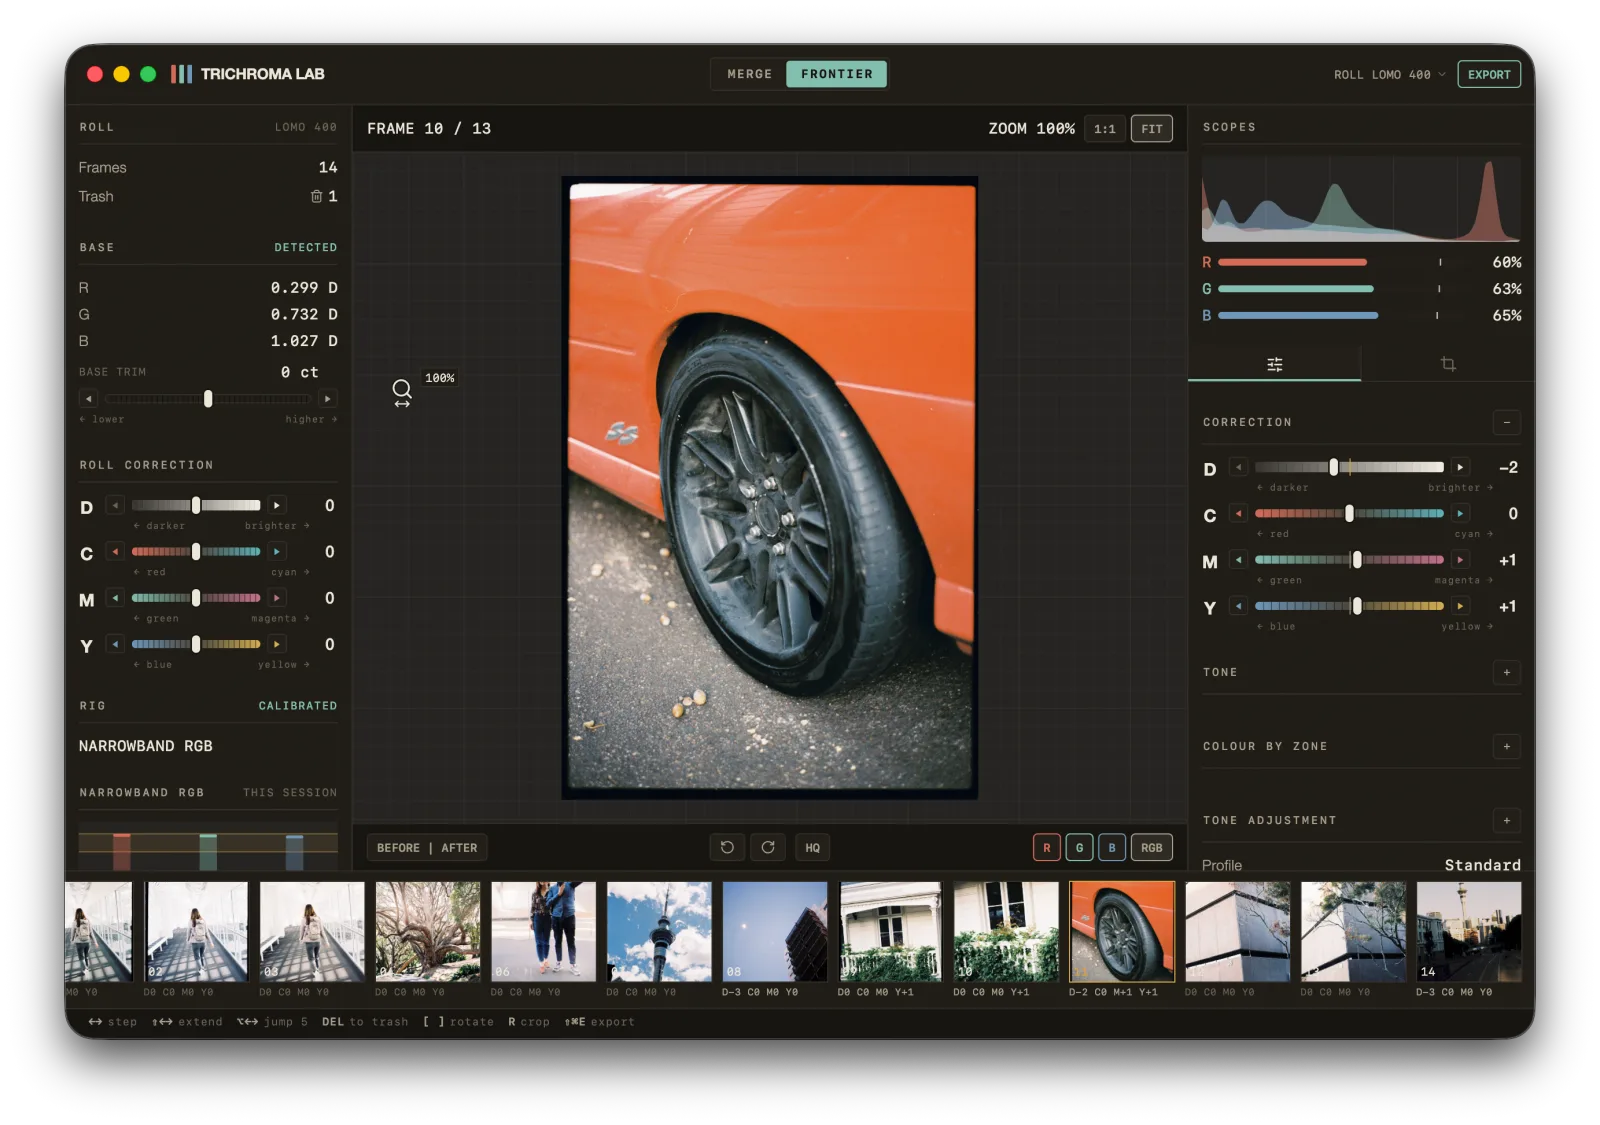Set zoom to 1:1
Viewport: 1600px width, 1125px height.
pyautogui.click(x=1105, y=129)
